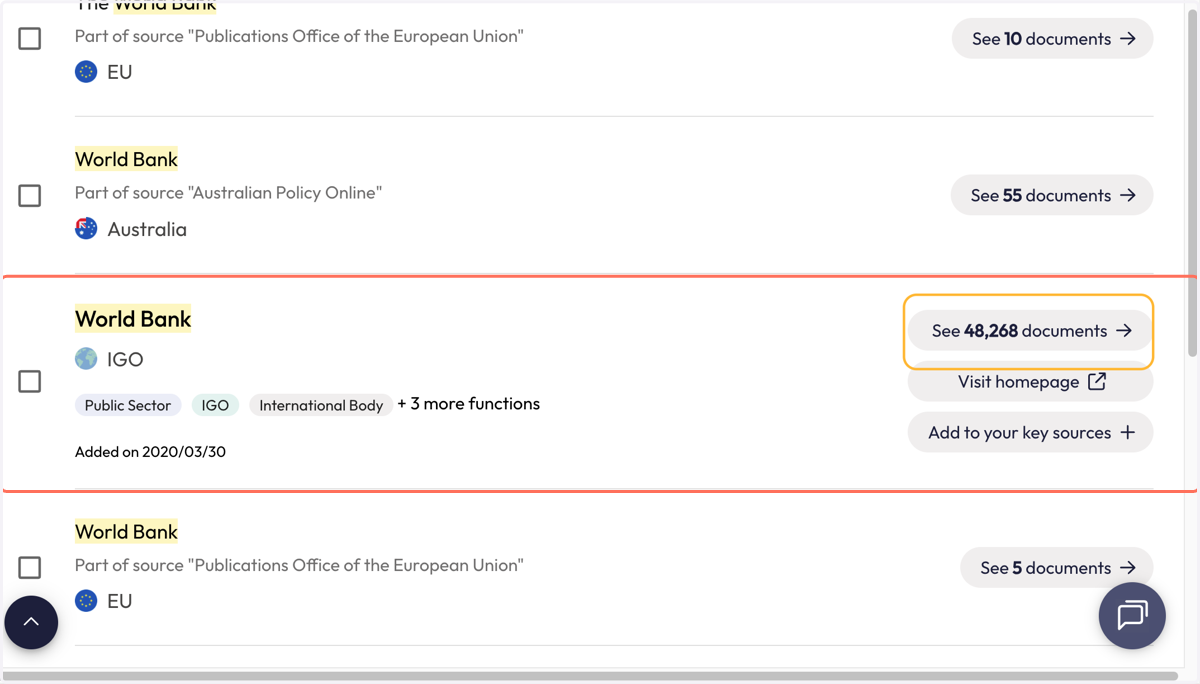Screen dimensions: 1200x684
Task: Click the World Bank IGO heading
Action: point(133,319)
